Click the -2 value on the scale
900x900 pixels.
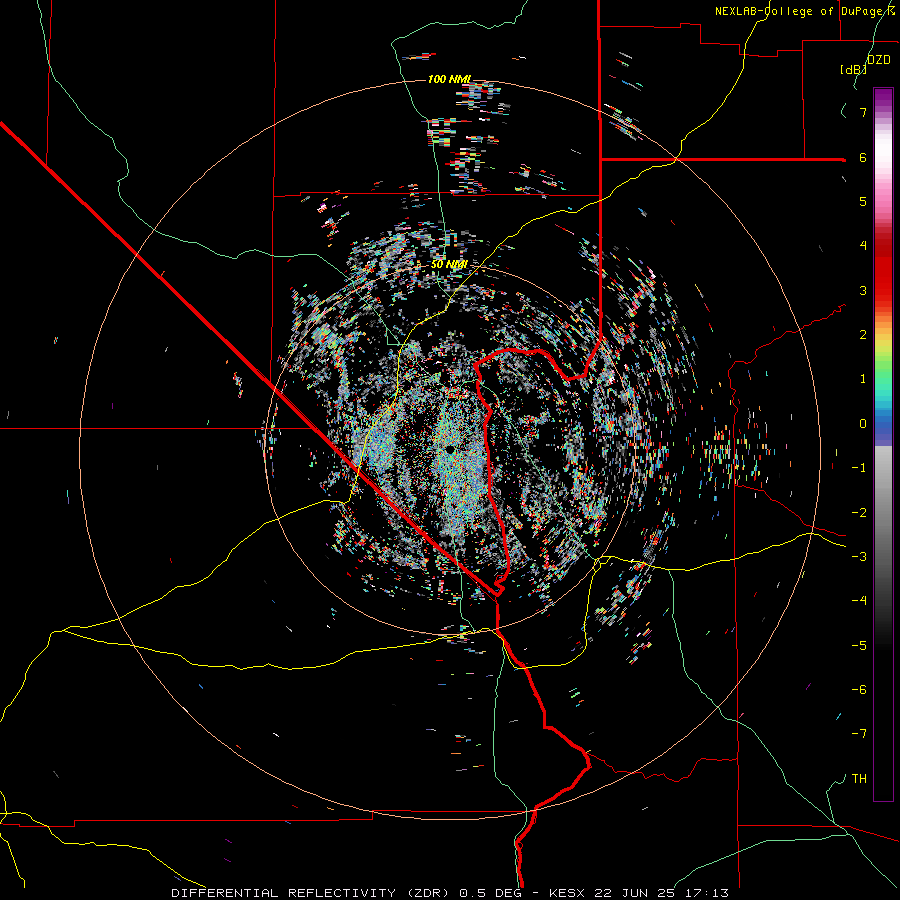point(859,513)
